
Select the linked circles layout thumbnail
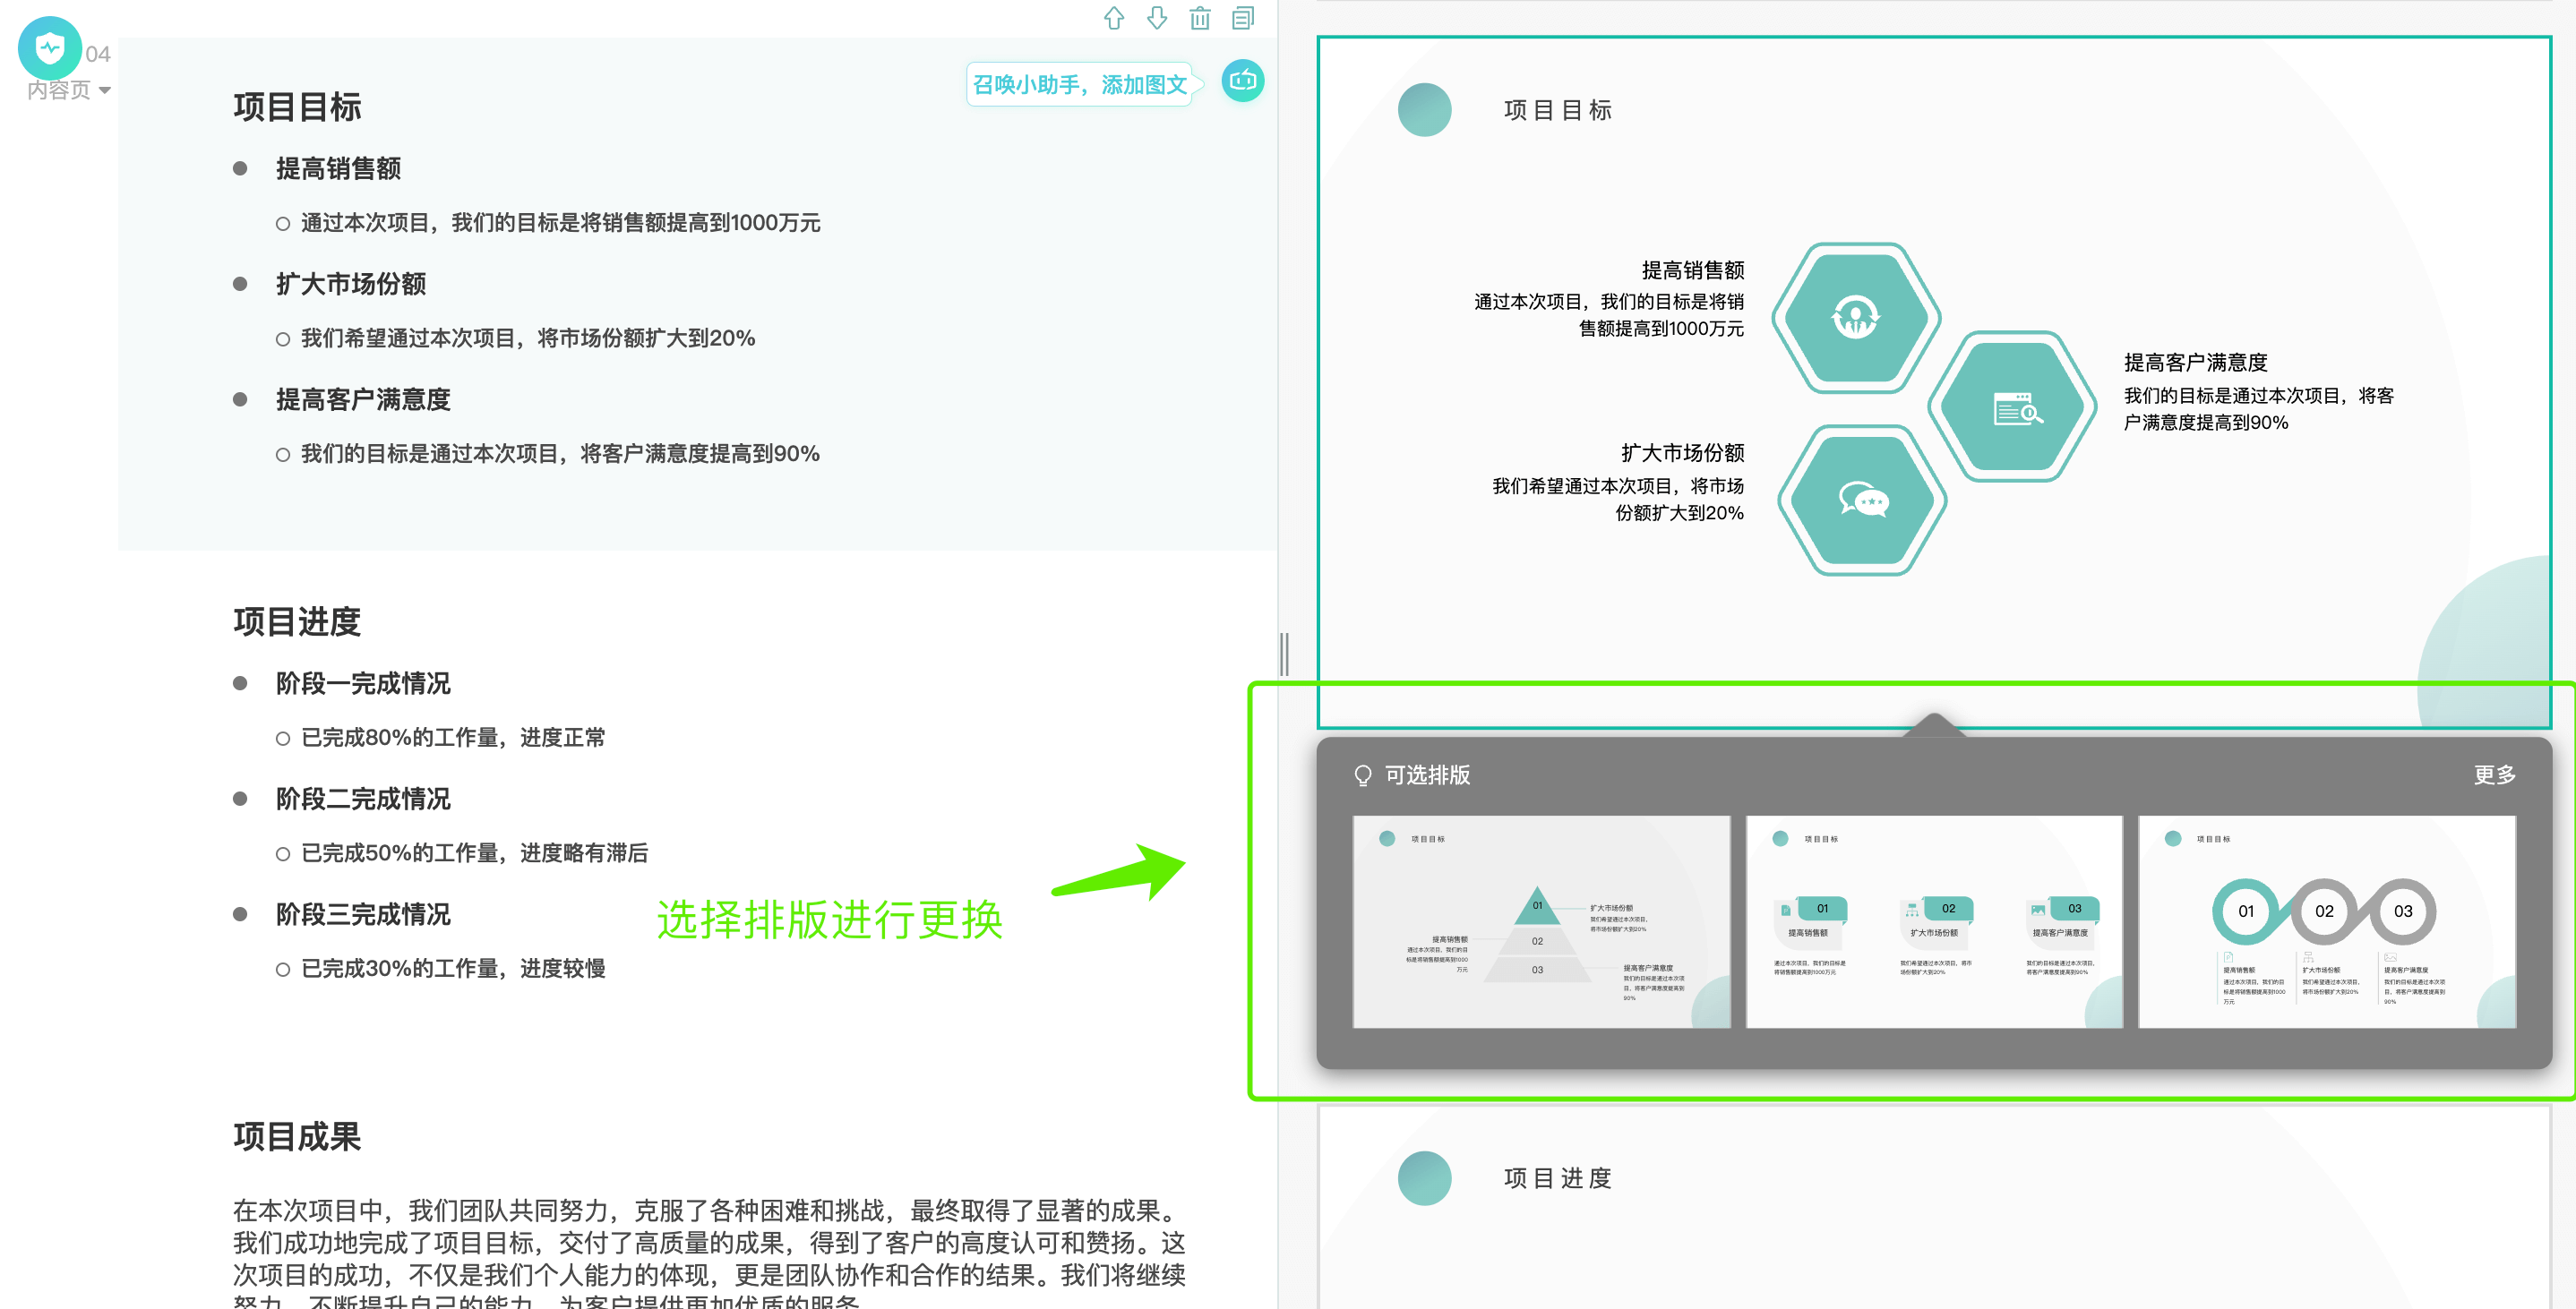(2327, 921)
